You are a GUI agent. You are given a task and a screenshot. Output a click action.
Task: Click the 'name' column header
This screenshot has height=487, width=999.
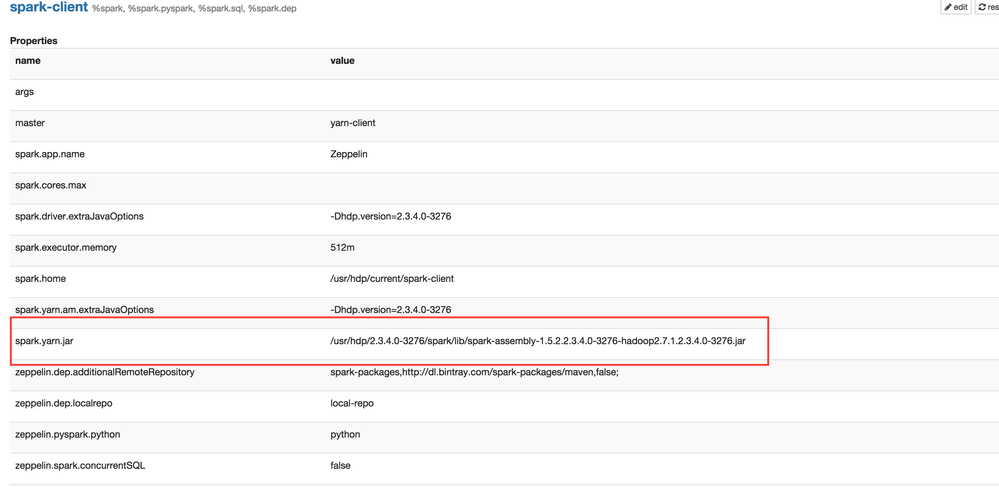[28, 61]
